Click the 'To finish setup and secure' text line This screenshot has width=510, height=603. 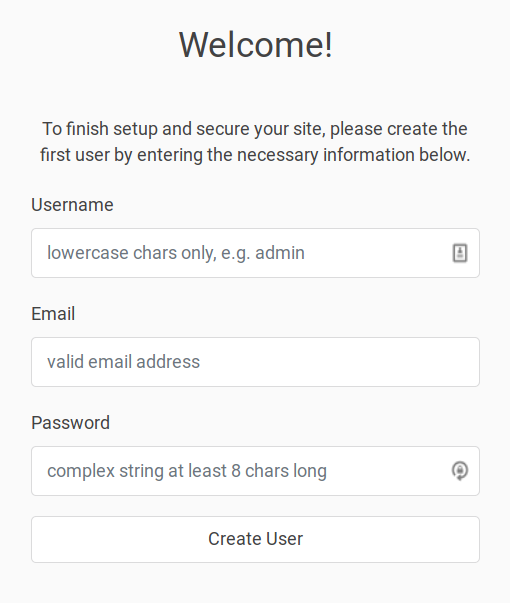point(255,129)
